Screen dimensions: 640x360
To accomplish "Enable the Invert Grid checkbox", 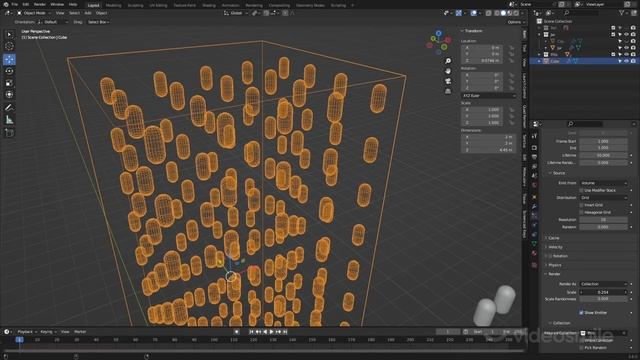I will [x=581, y=205].
